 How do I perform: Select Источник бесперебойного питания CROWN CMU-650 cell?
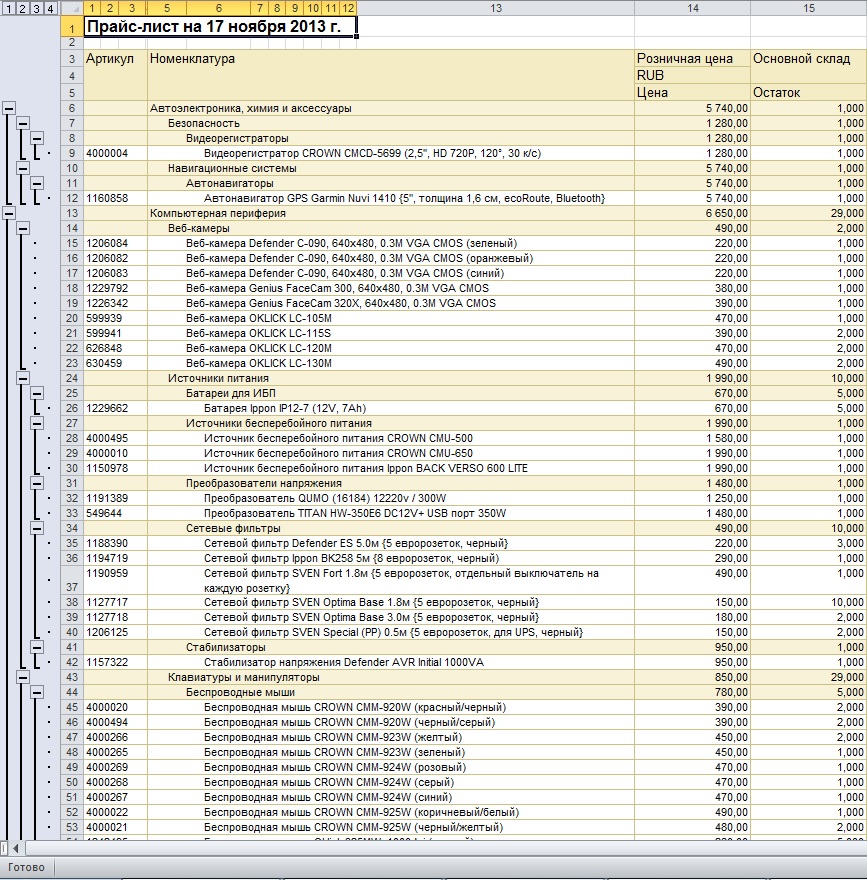coord(391,453)
